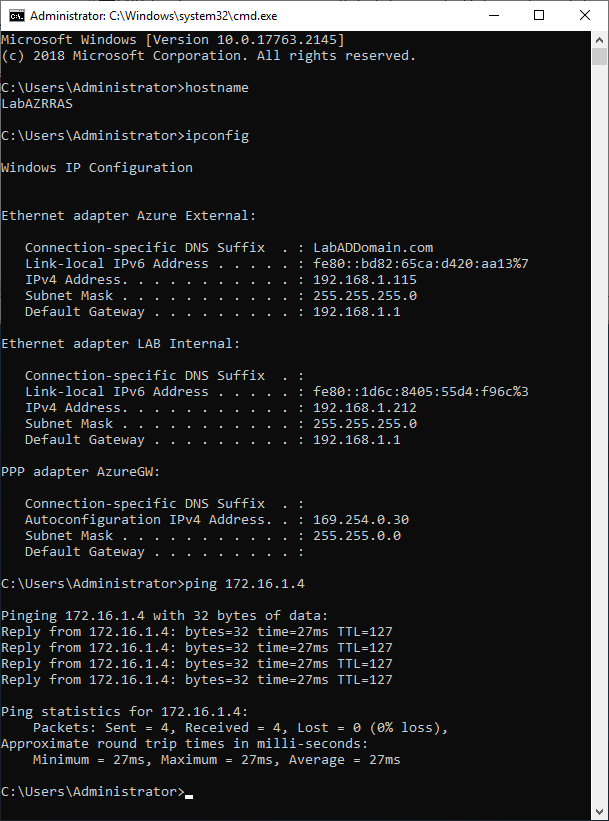The width and height of the screenshot is (609, 821).
Task: Click the scrollbar down arrow
Action: pos(601,812)
